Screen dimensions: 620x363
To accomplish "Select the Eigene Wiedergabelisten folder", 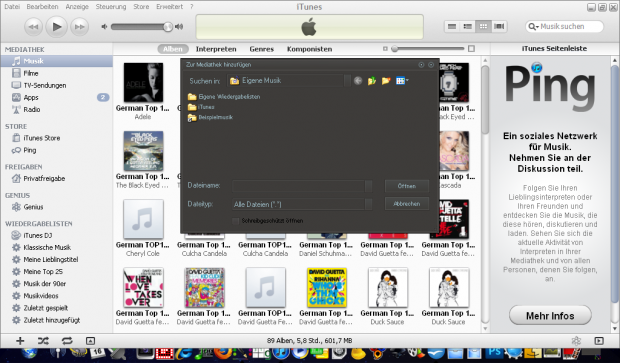I will [224, 96].
